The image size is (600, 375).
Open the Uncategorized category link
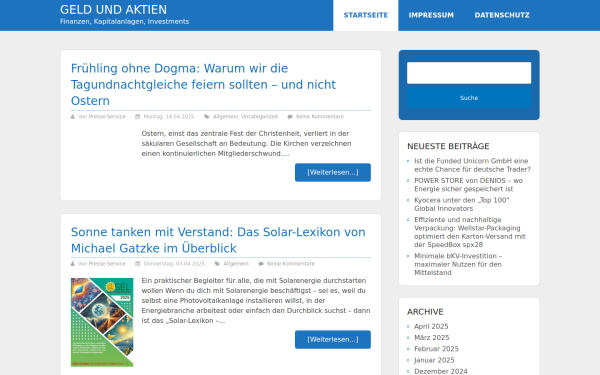(x=259, y=117)
